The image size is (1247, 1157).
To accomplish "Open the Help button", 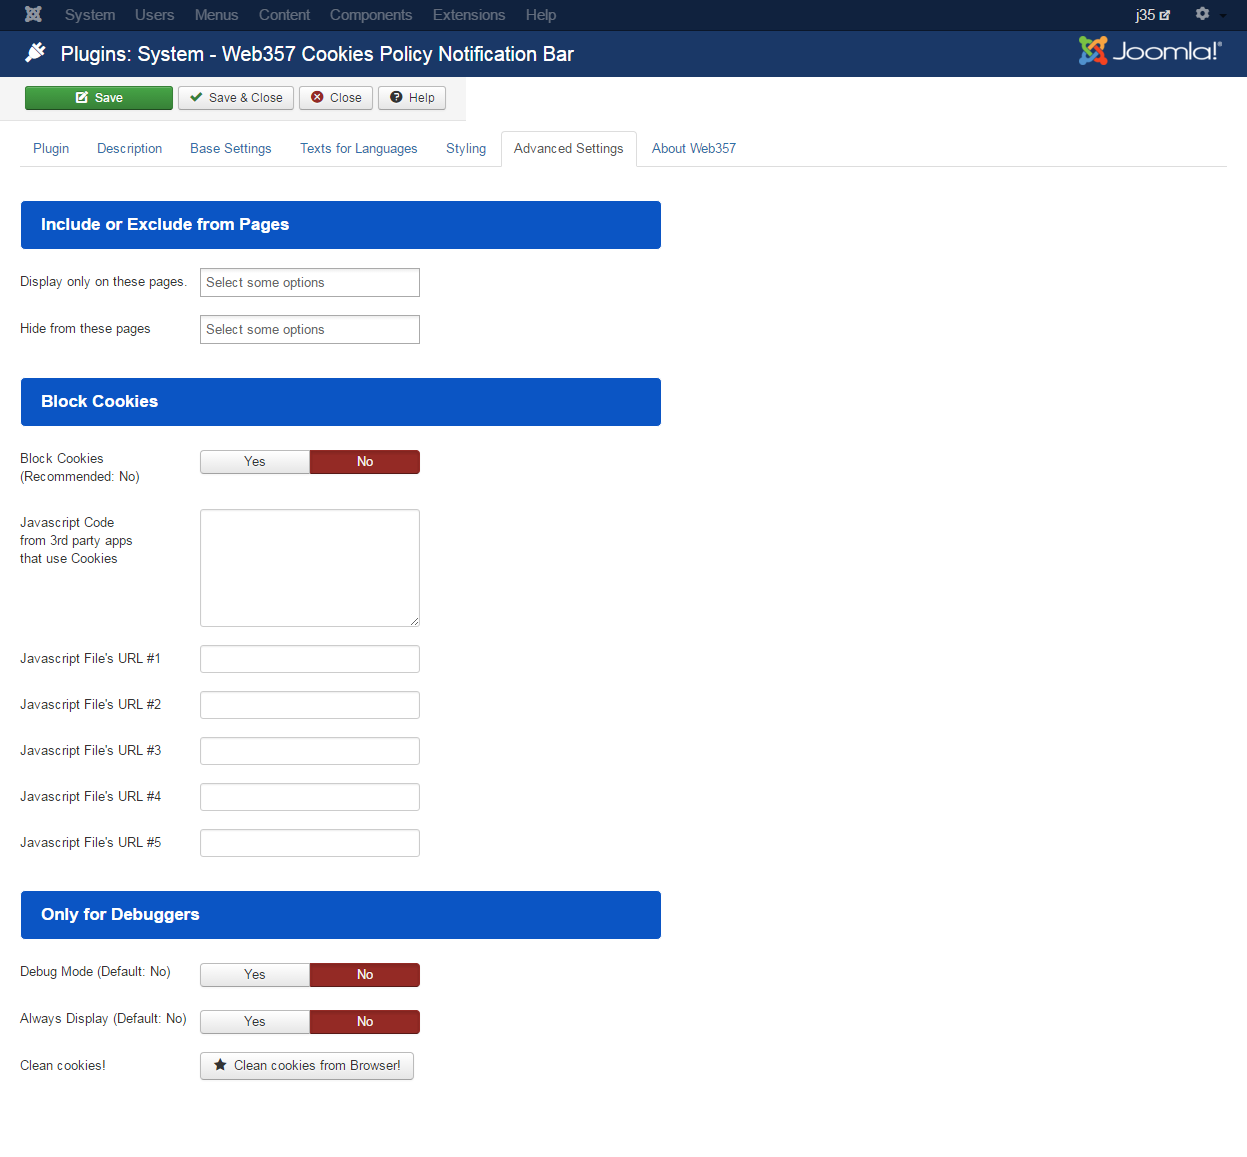I will click(x=412, y=98).
